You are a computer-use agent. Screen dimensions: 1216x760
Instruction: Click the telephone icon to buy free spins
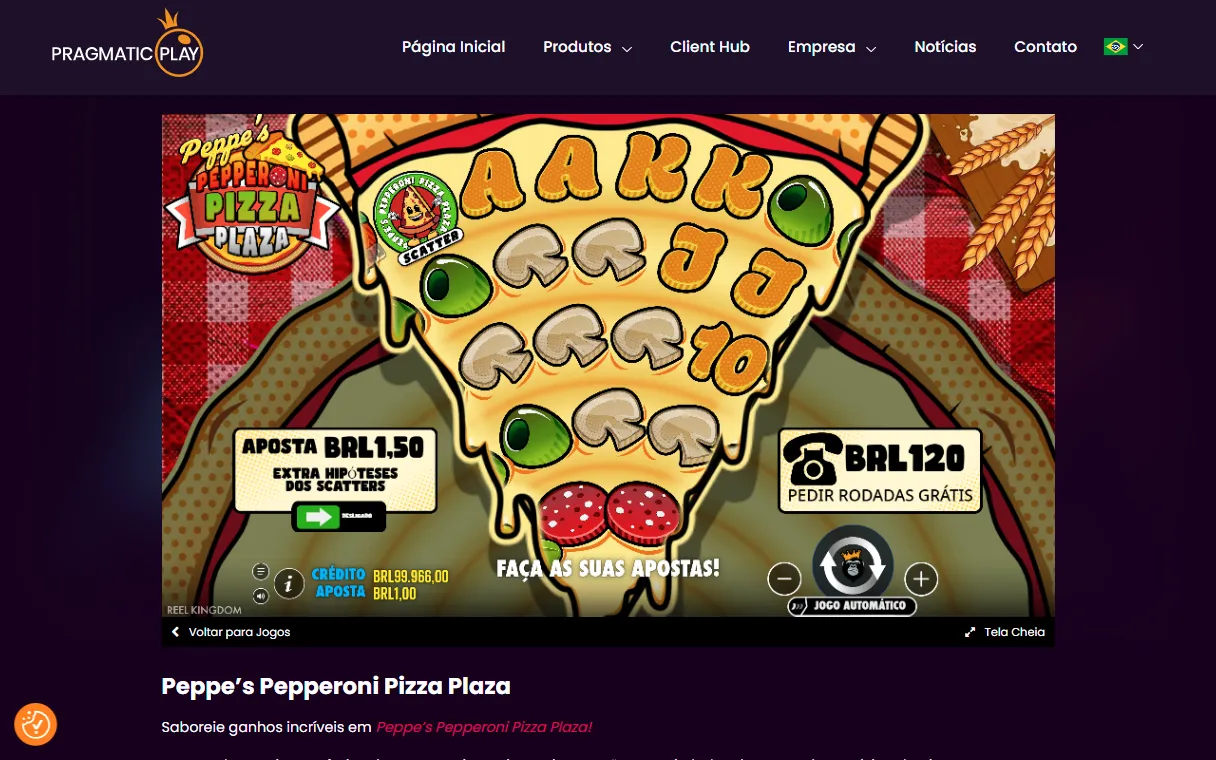pyautogui.click(x=811, y=459)
